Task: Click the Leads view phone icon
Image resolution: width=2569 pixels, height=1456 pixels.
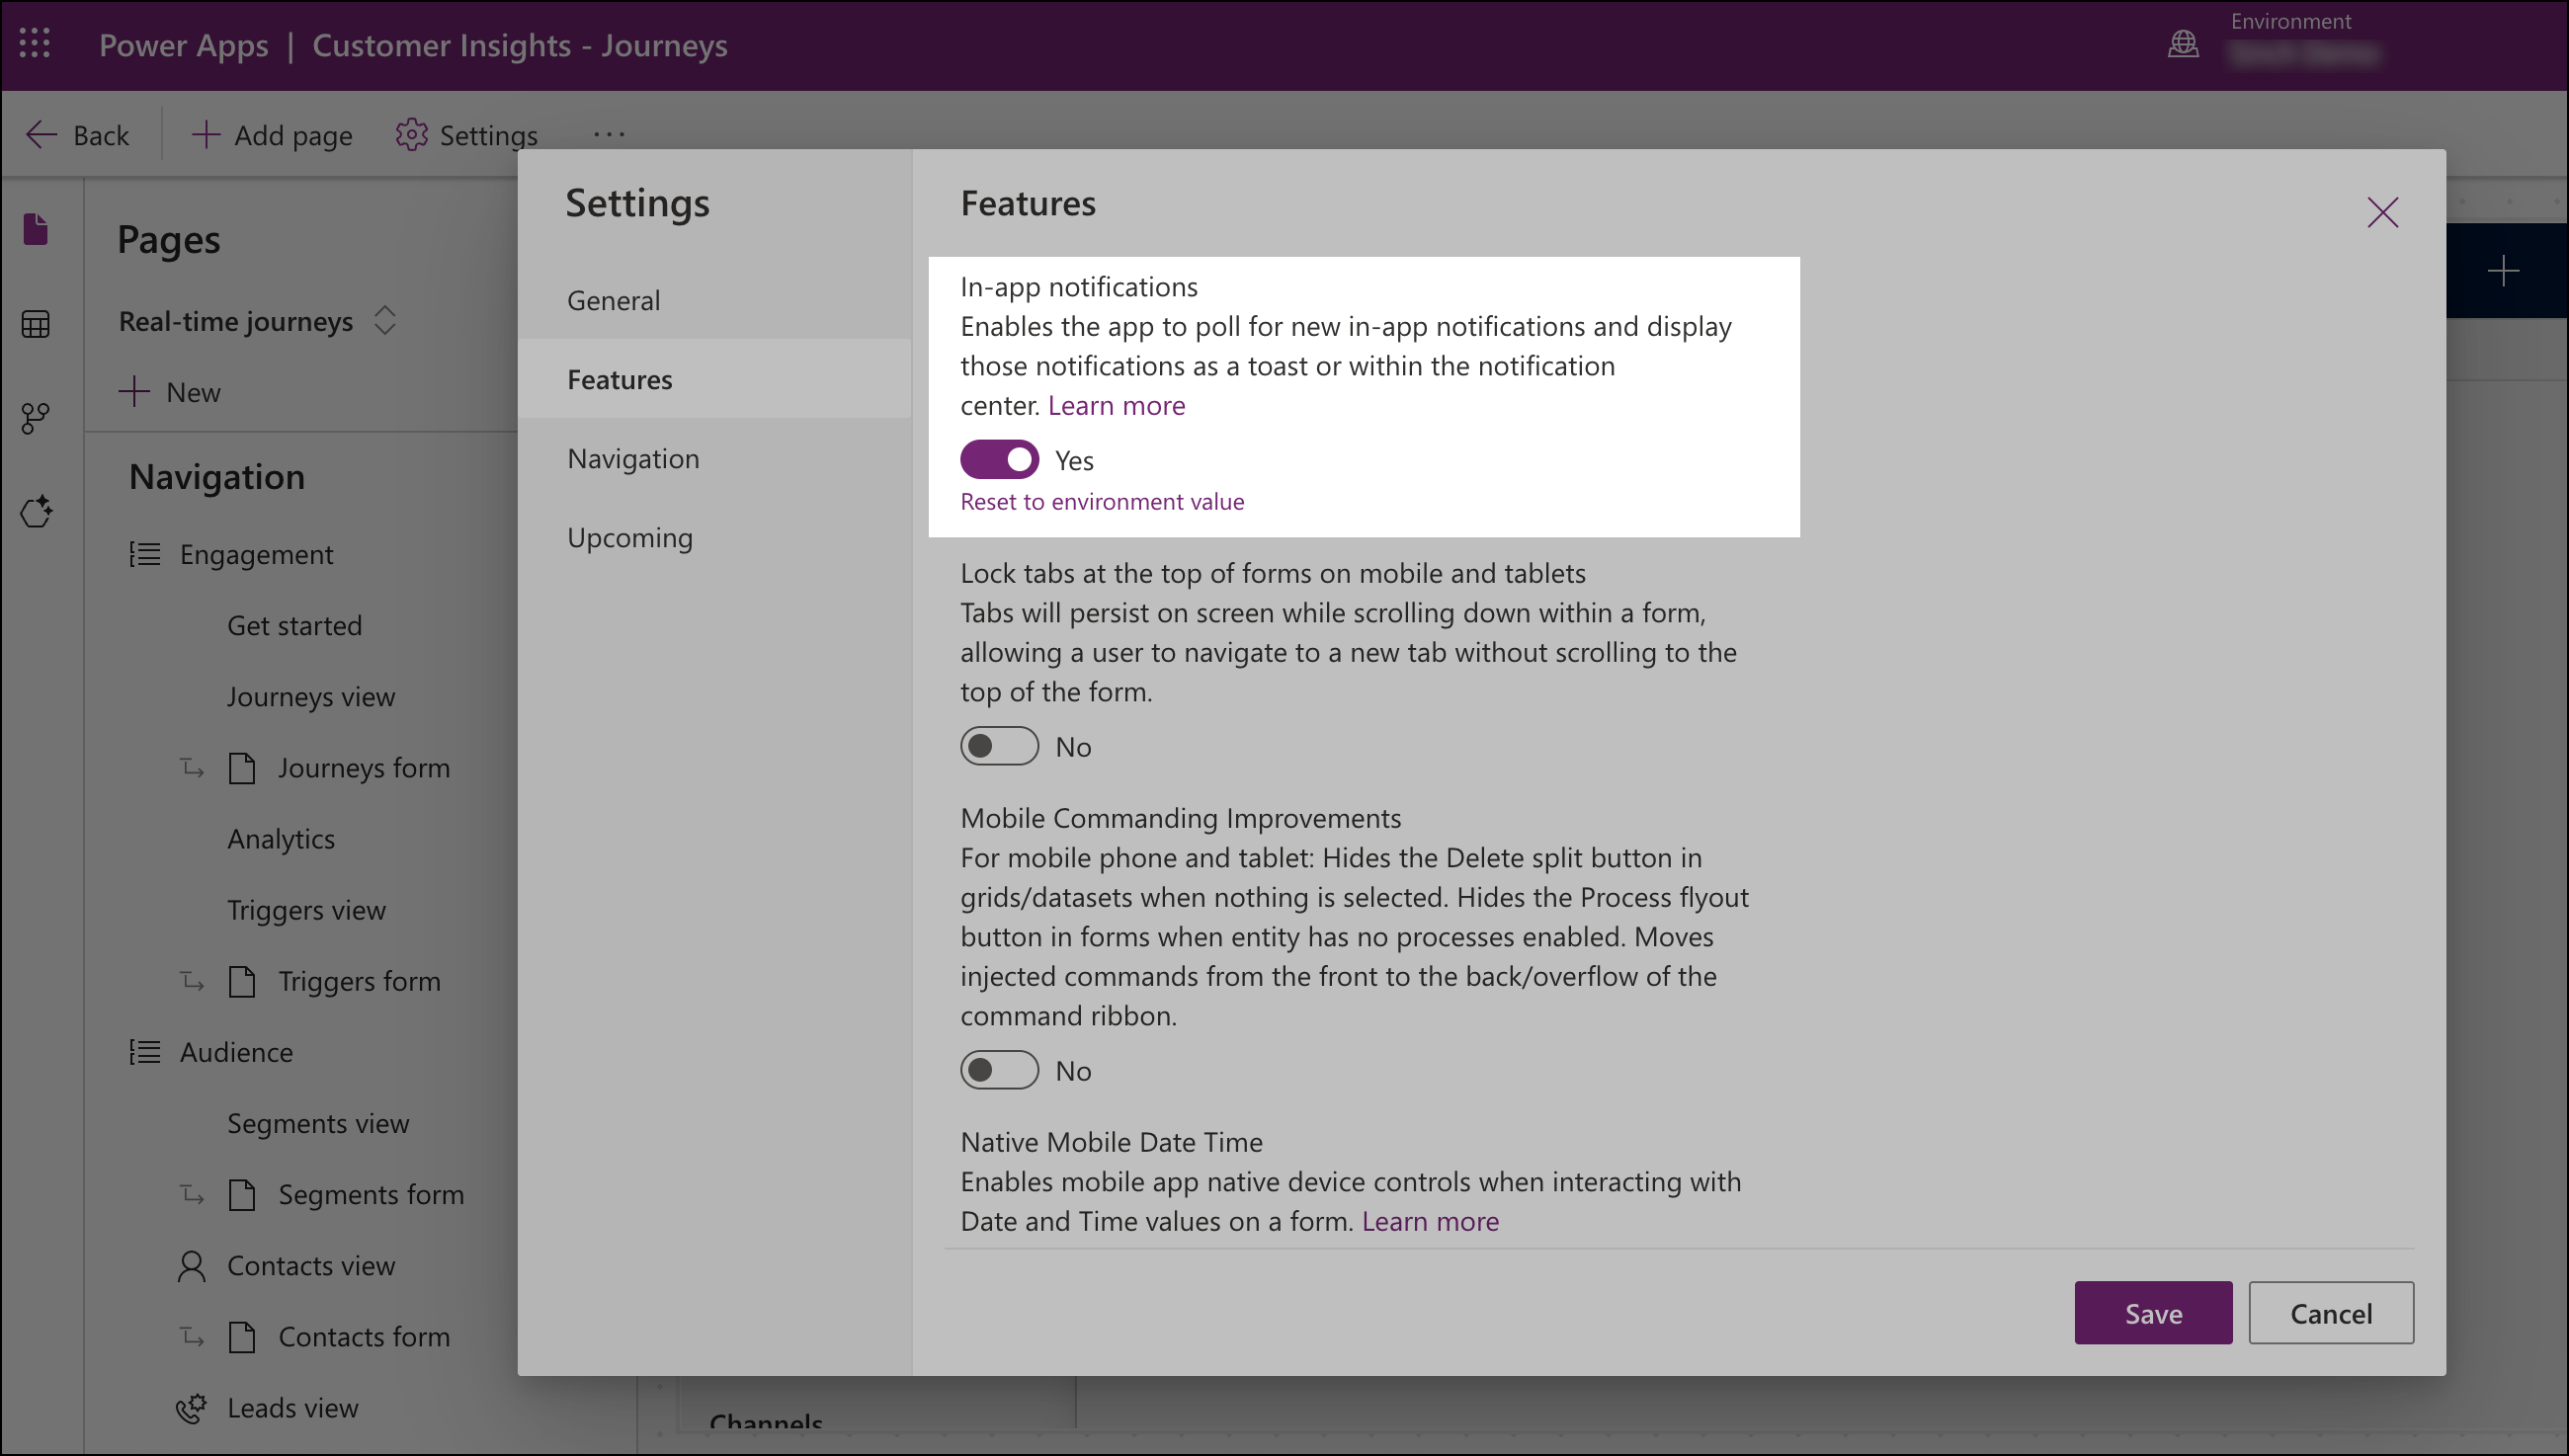Action: (191, 1408)
